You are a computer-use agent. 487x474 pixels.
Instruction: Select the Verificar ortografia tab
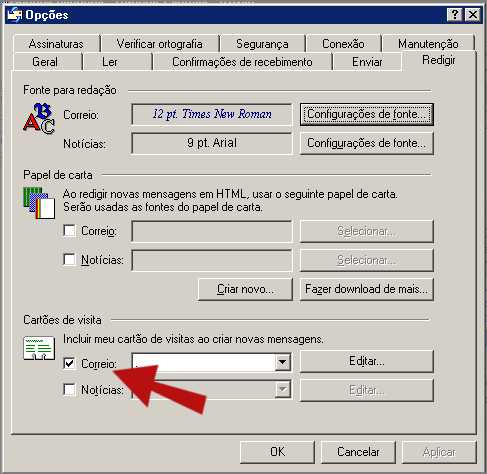tap(160, 44)
